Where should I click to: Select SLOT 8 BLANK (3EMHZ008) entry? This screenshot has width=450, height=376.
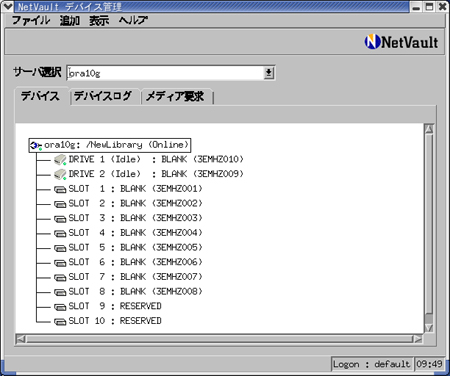(135, 292)
